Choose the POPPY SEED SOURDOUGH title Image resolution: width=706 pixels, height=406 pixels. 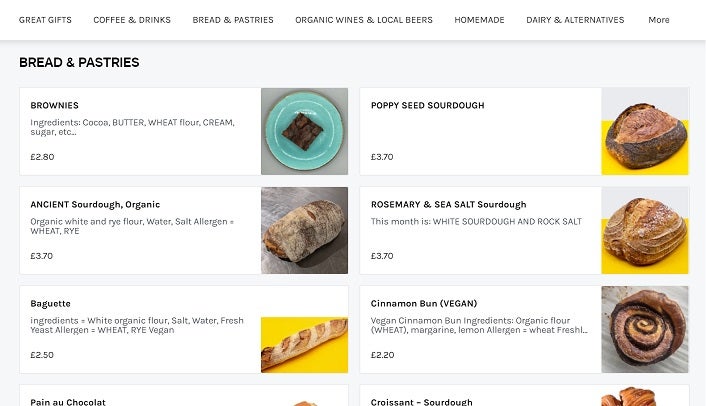[427, 105]
